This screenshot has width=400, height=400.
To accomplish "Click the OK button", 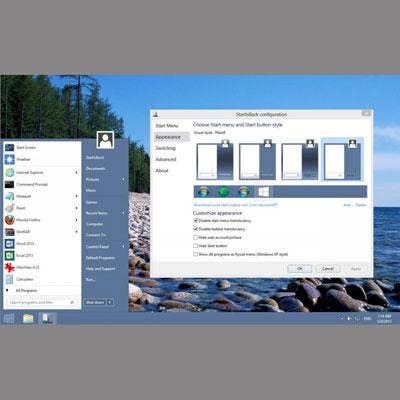I will point(300,269).
